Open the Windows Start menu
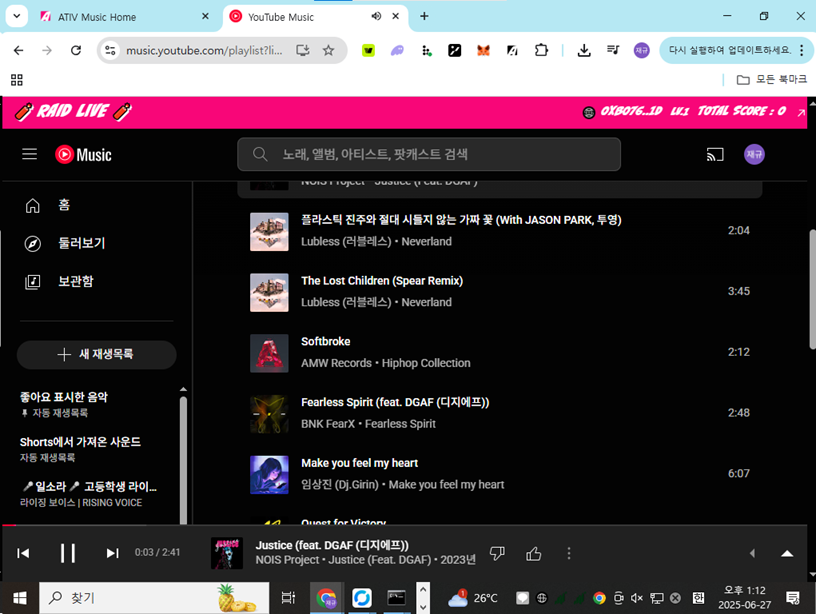 click(x=20, y=598)
